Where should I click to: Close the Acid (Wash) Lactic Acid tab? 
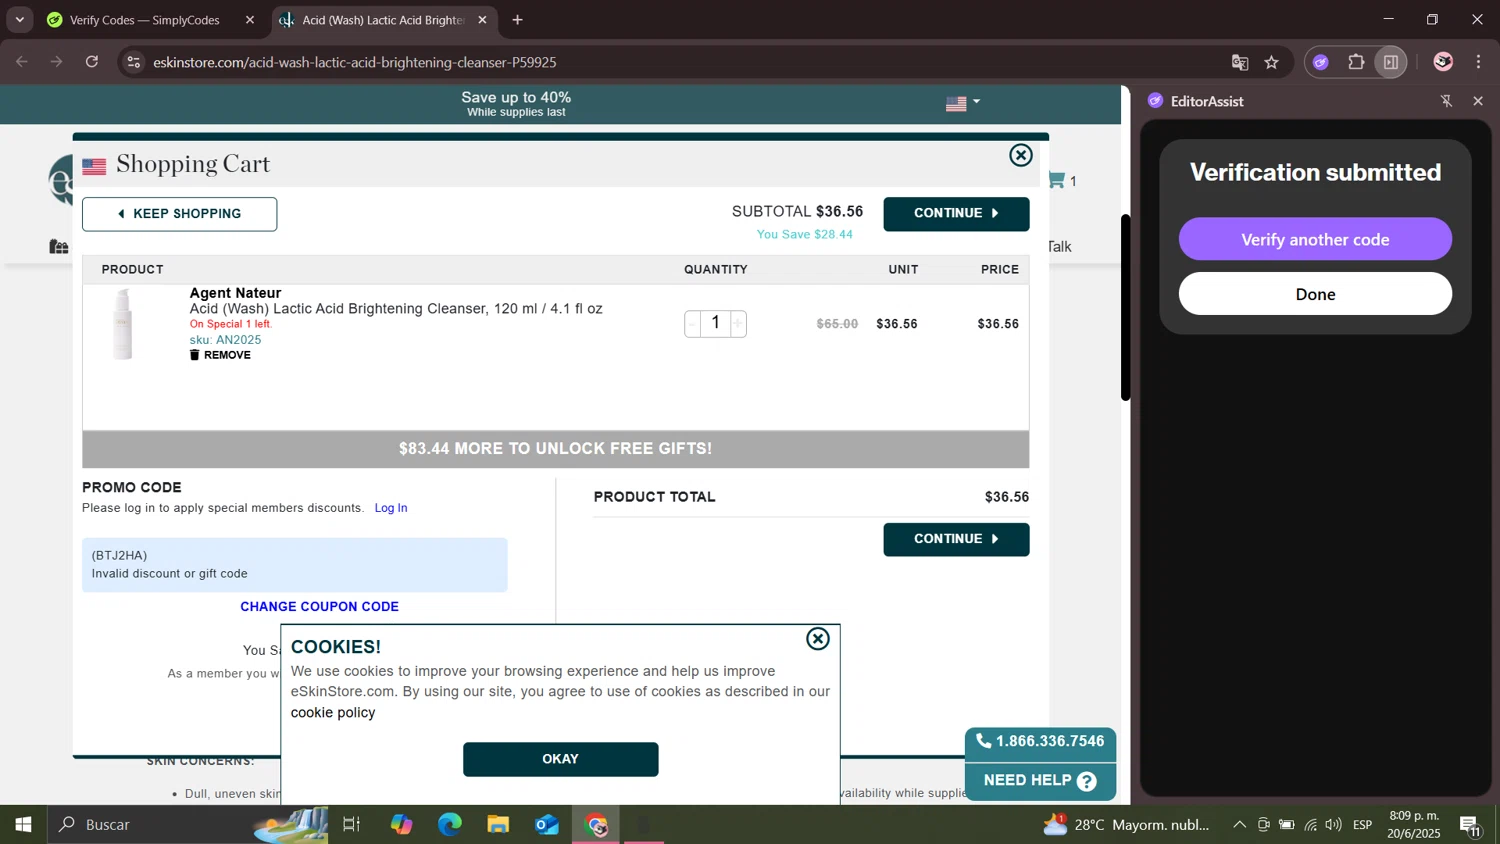click(482, 20)
